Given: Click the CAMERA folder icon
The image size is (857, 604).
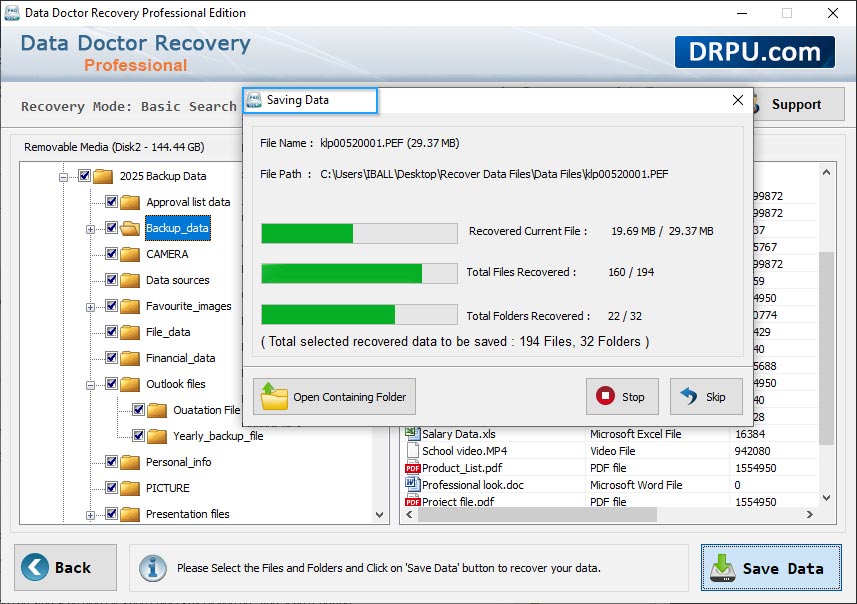Looking at the screenshot, I should 130,254.
